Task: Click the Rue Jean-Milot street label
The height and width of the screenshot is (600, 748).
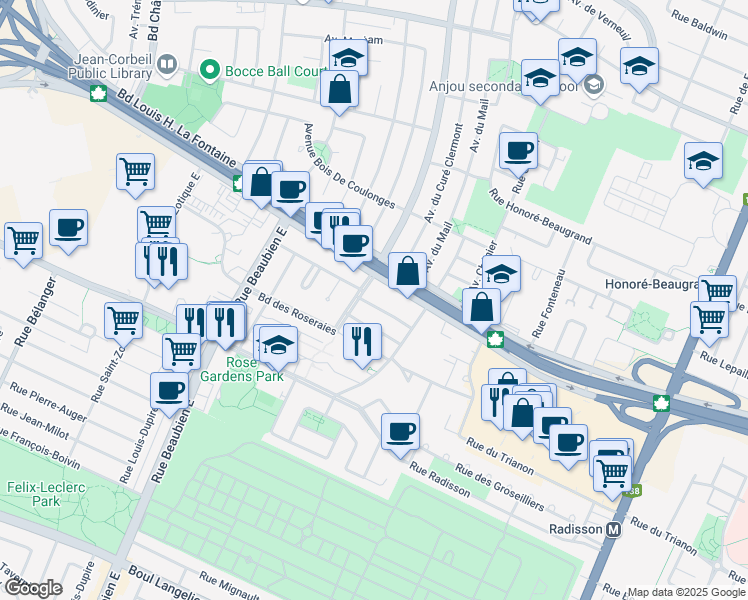Action: (34, 421)
